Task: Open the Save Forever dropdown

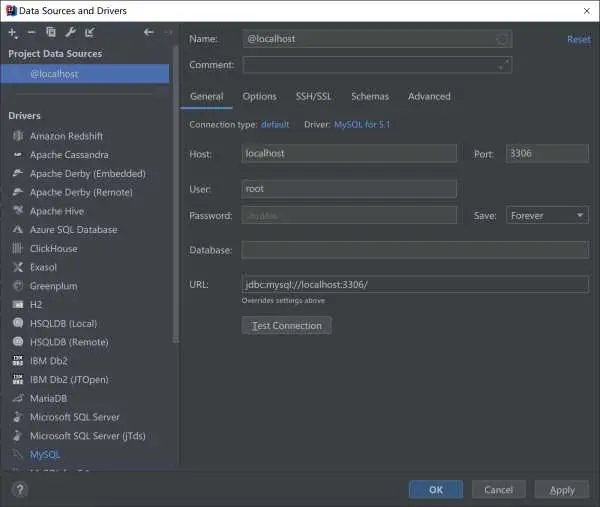Action: 547,215
